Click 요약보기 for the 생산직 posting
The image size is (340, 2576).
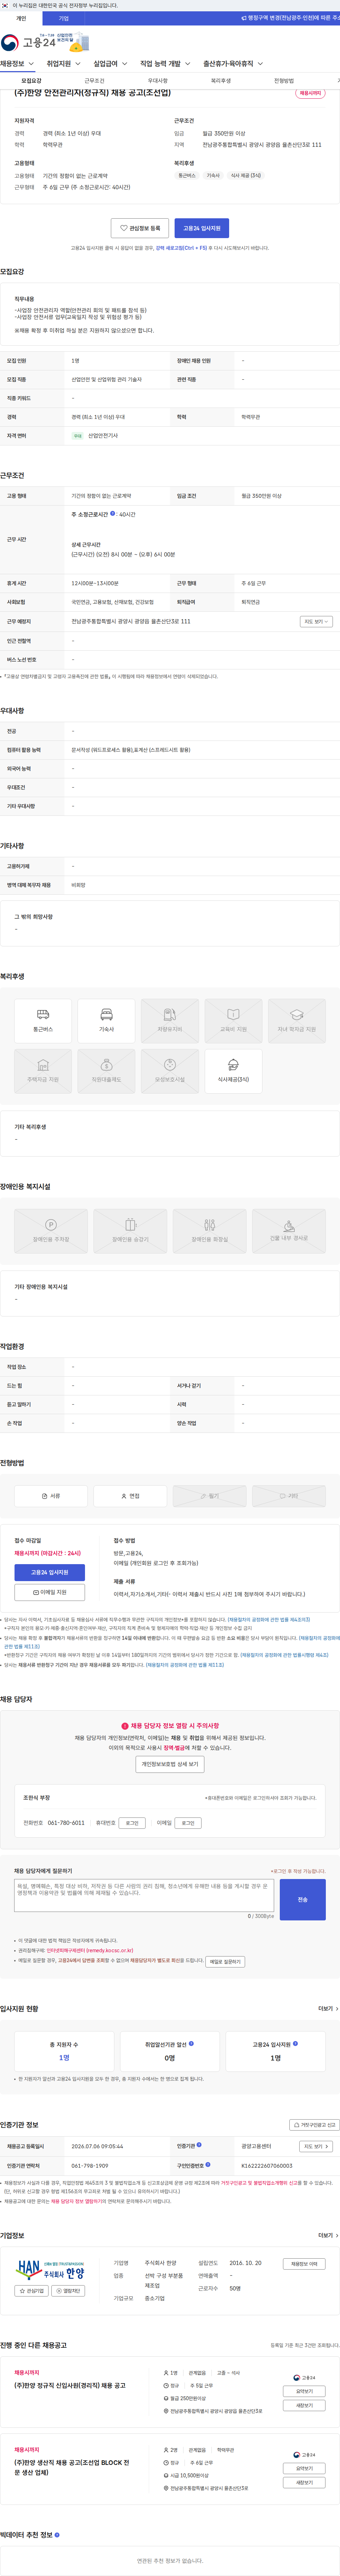click(x=304, y=2468)
